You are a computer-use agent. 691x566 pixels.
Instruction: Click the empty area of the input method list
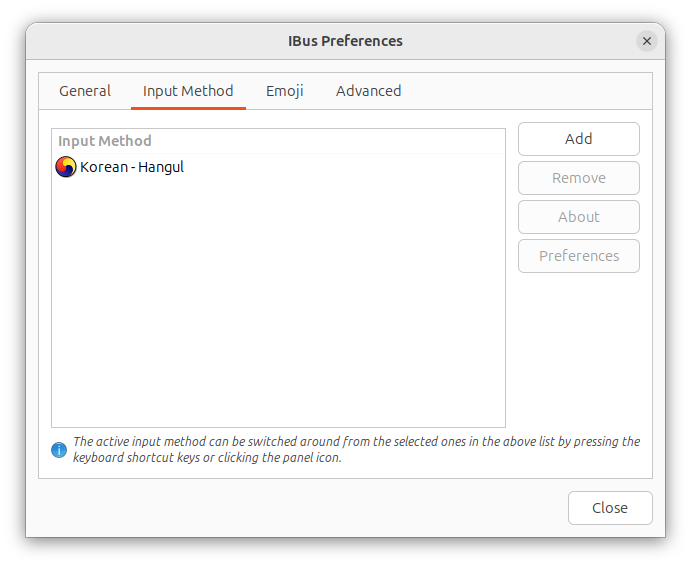click(278, 300)
